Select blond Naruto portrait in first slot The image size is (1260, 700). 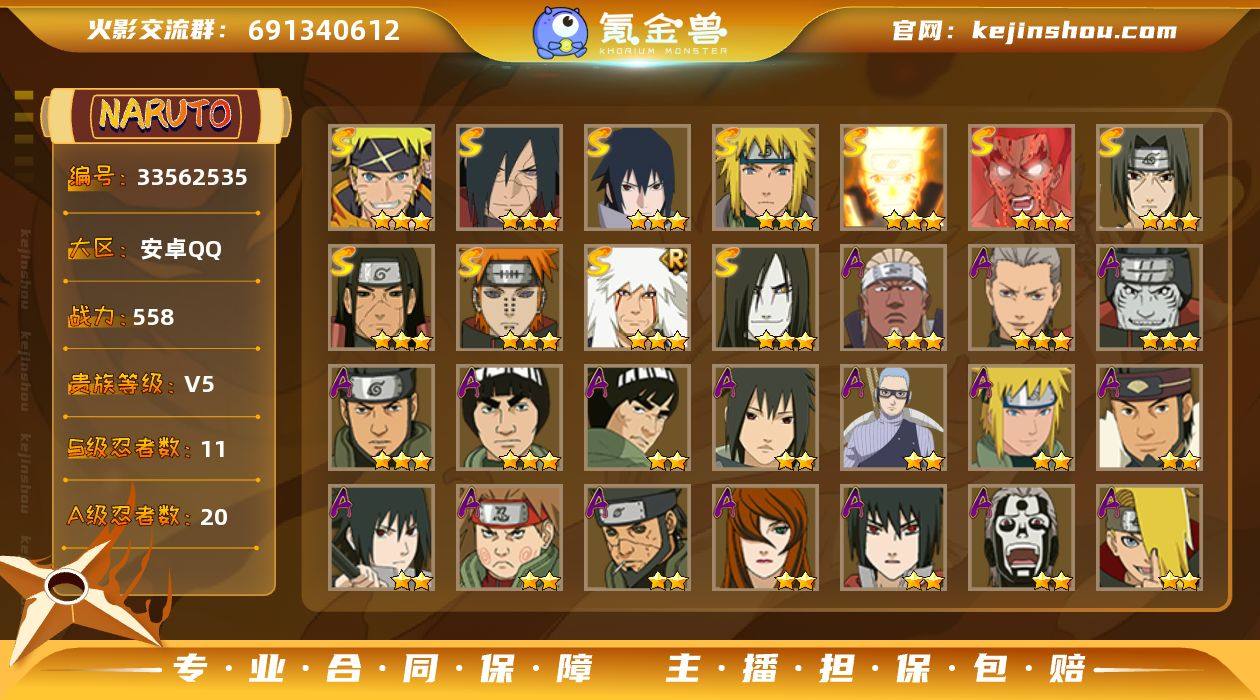(x=382, y=178)
